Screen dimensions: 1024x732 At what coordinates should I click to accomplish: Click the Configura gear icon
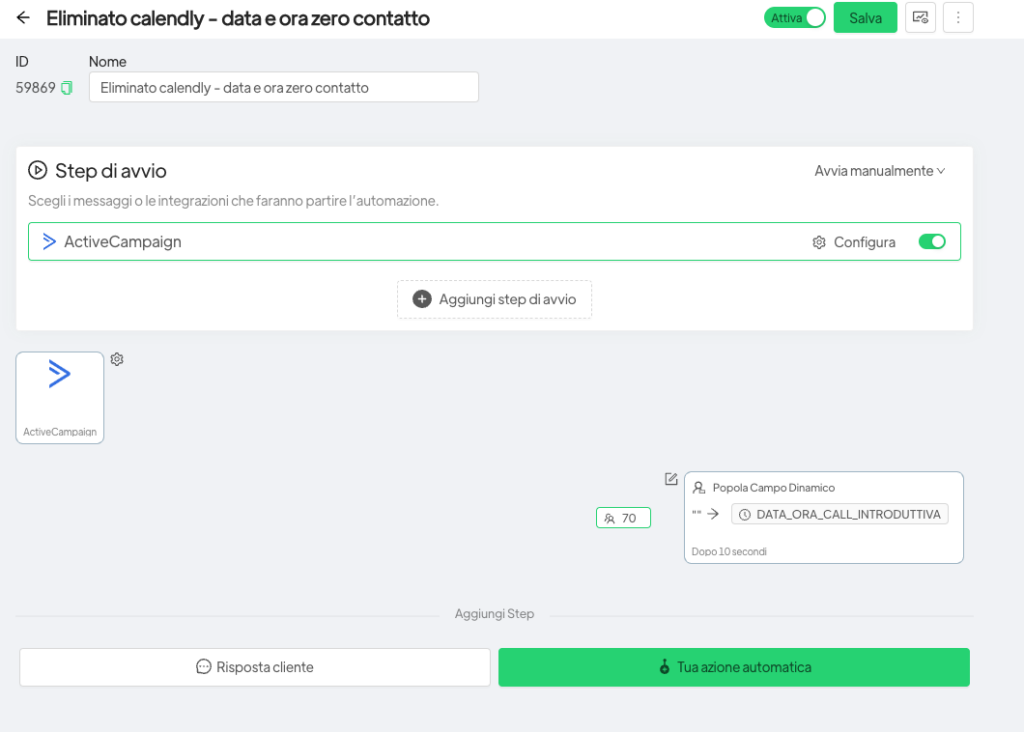coord(819,242)
